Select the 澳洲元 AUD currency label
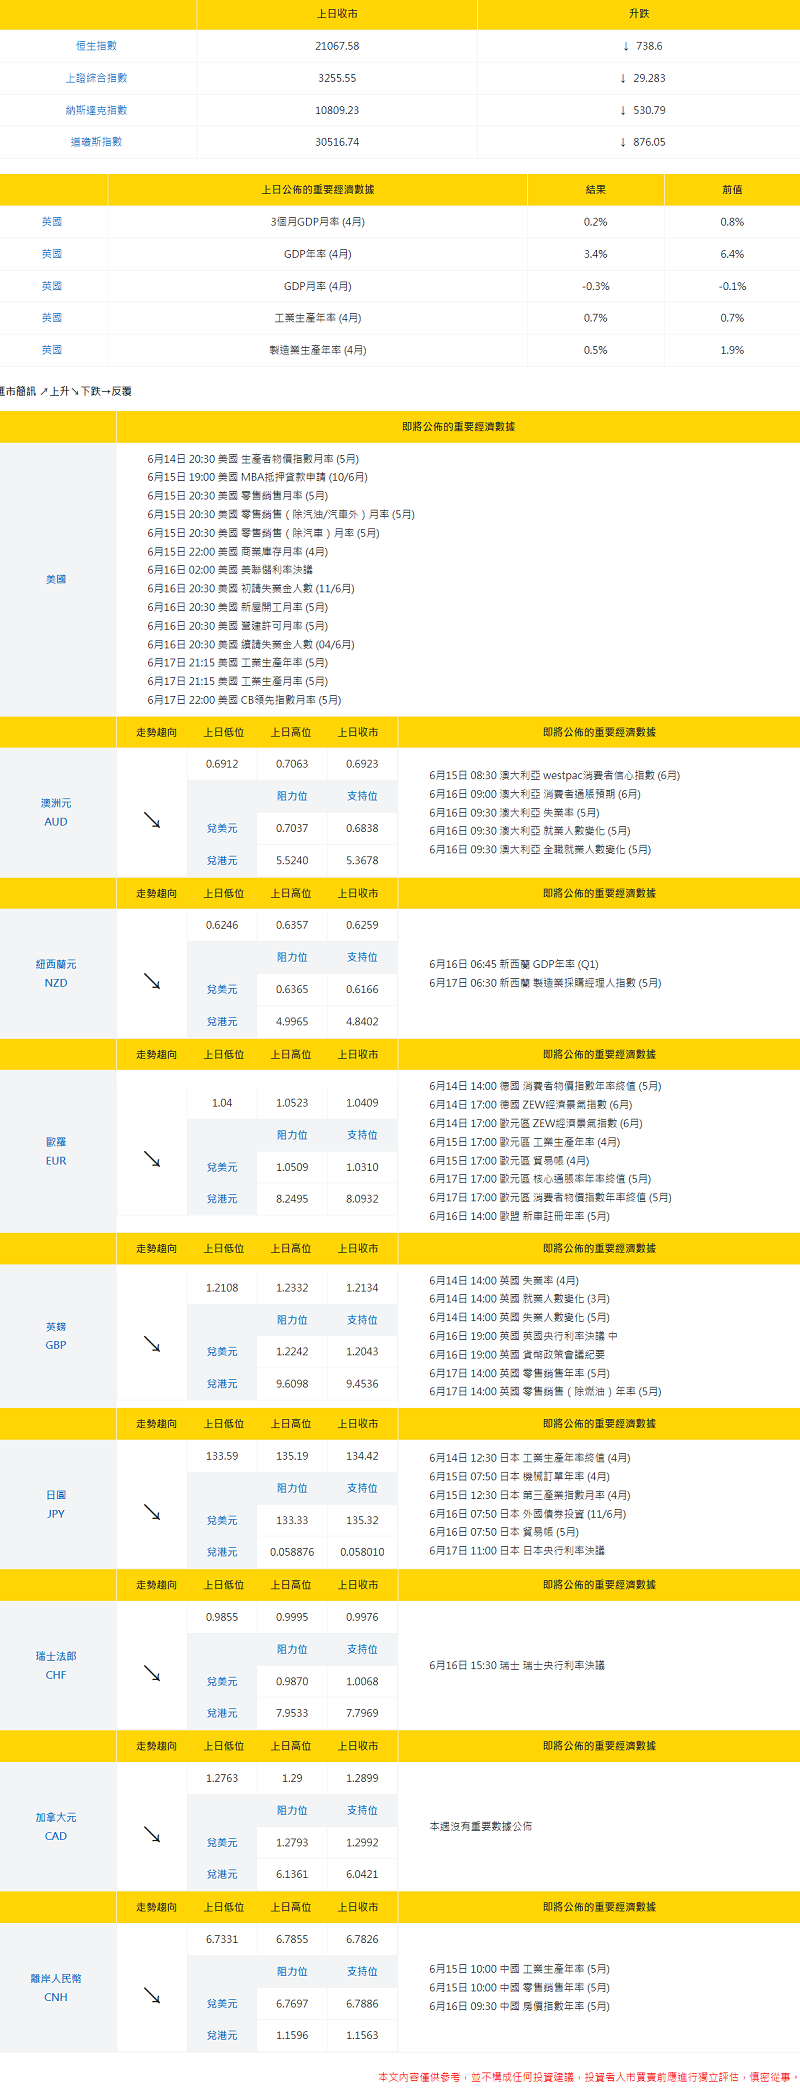This screenshot has width=800, height=2088. click(x=56, y=812)
